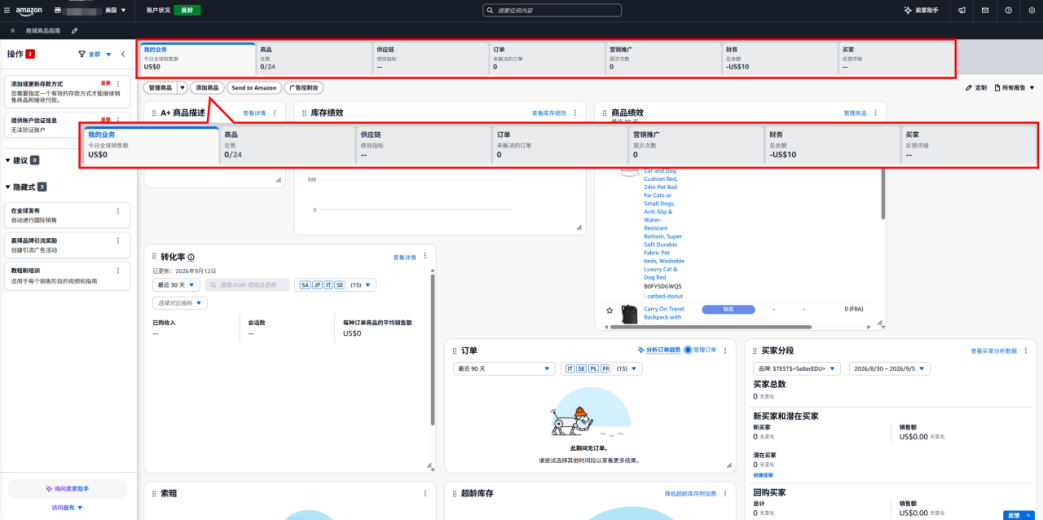Image resolution: width=1043 pixels, height=520 pixels.
Task: Click the 广告控制台 button
Action: pos(305,87)
